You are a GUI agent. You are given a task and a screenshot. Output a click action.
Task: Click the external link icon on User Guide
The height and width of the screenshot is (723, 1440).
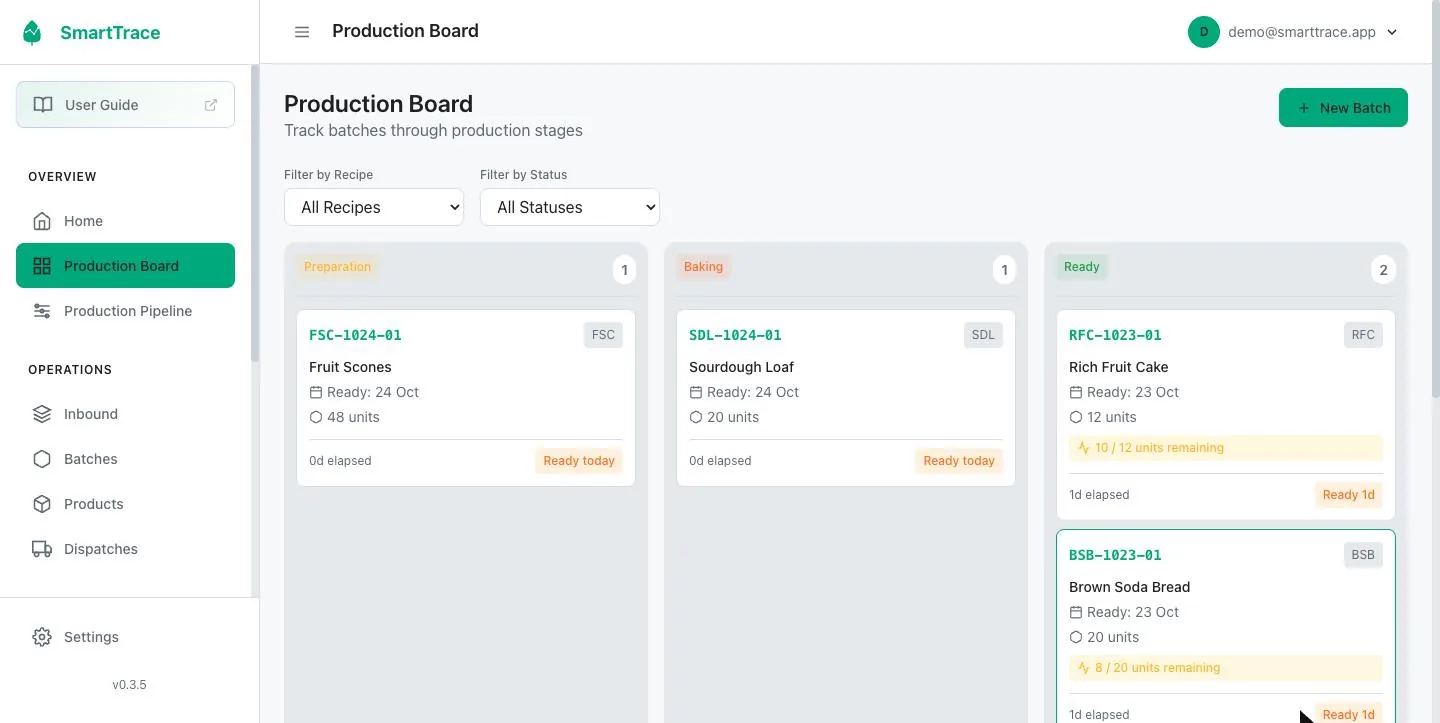point(211,105)
